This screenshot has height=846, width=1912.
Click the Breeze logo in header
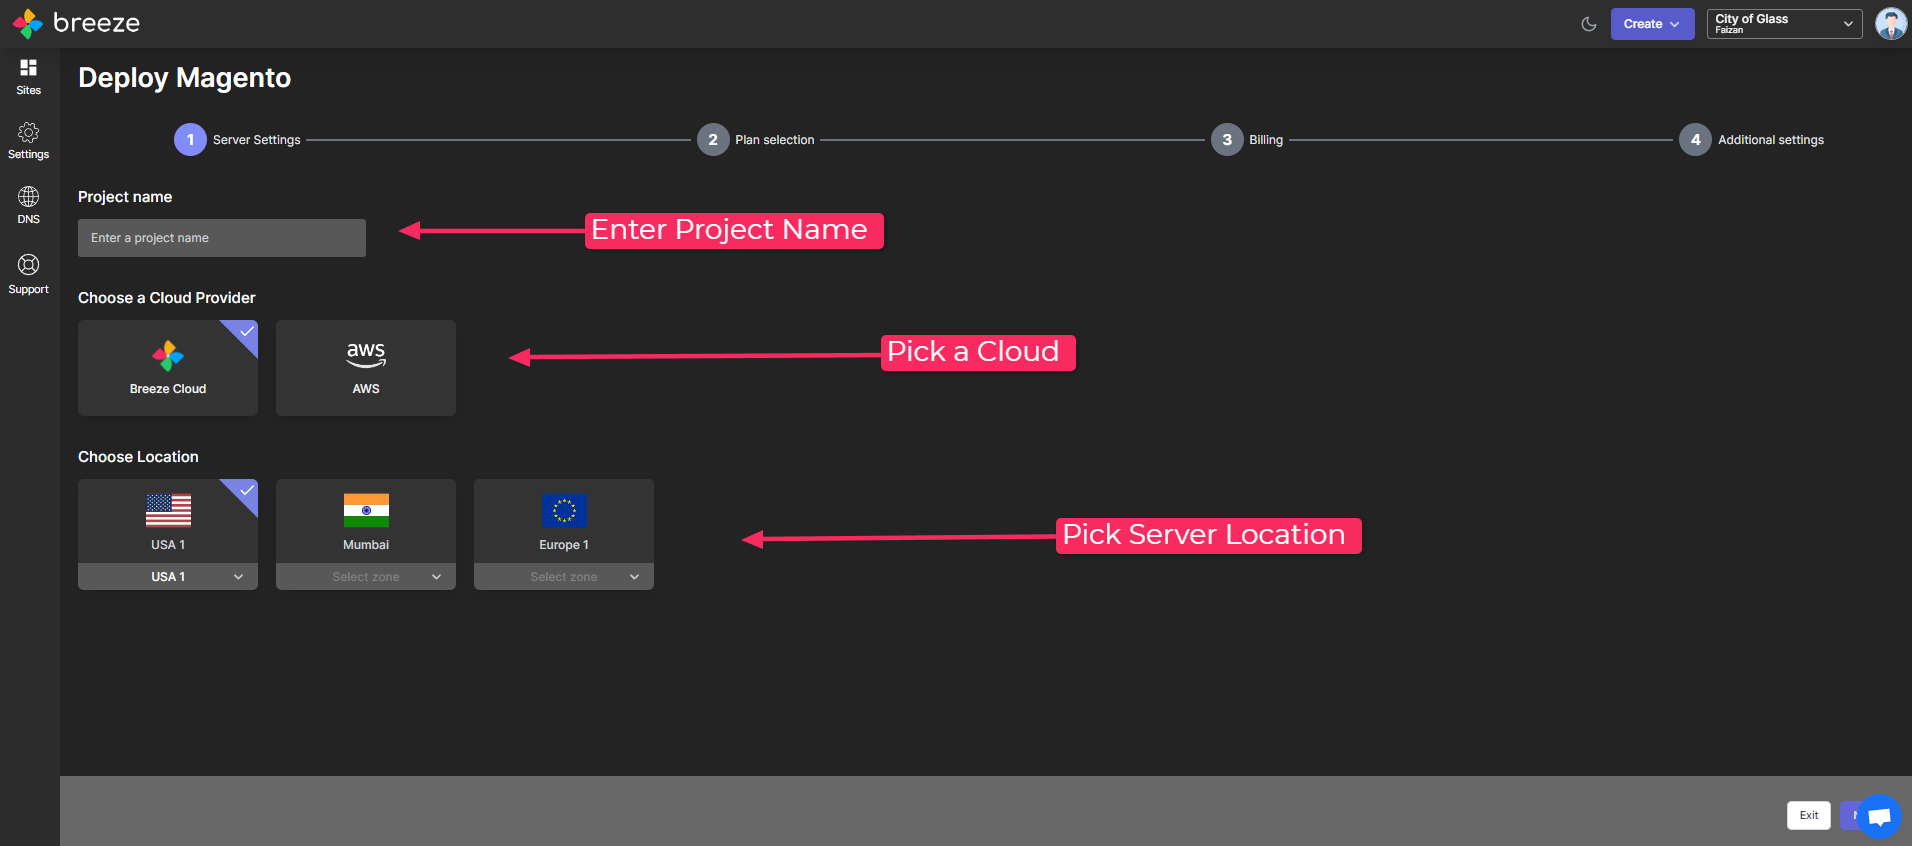76,23
